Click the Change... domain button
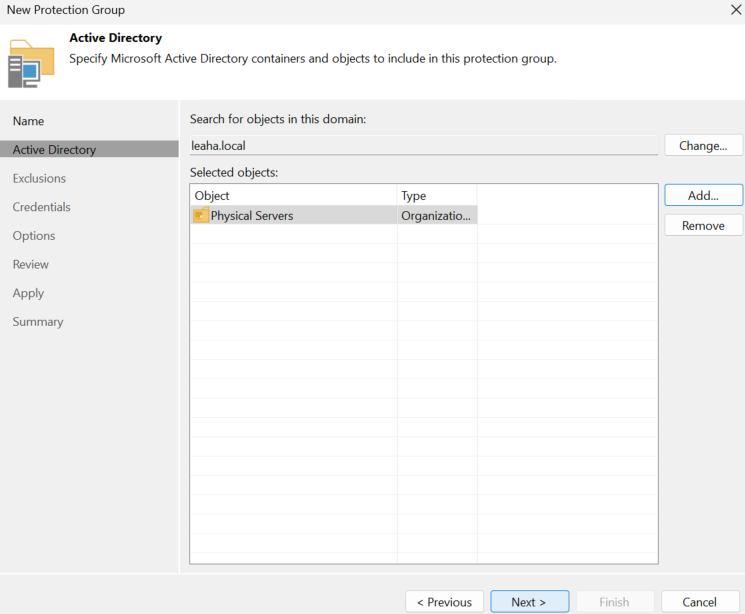745x614 pixels. click(x=703, y=145)
